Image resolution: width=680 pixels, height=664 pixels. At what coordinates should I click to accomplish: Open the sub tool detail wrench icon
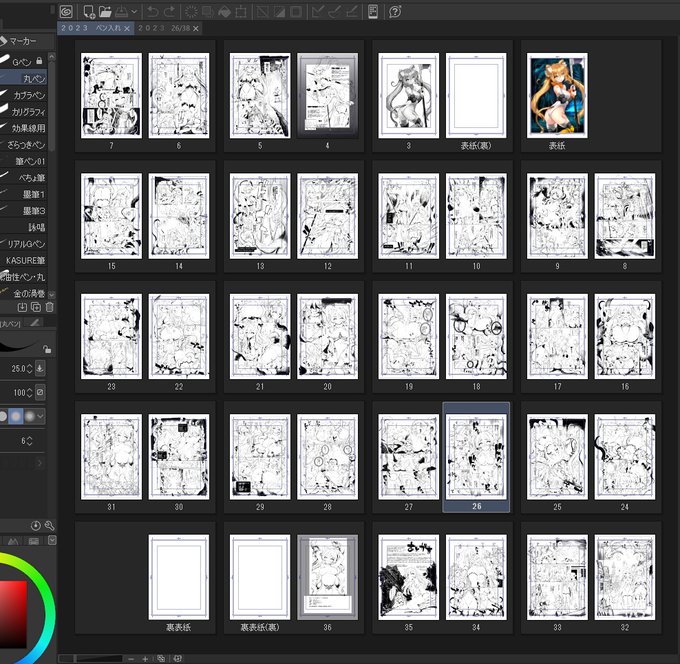(49, 526)
